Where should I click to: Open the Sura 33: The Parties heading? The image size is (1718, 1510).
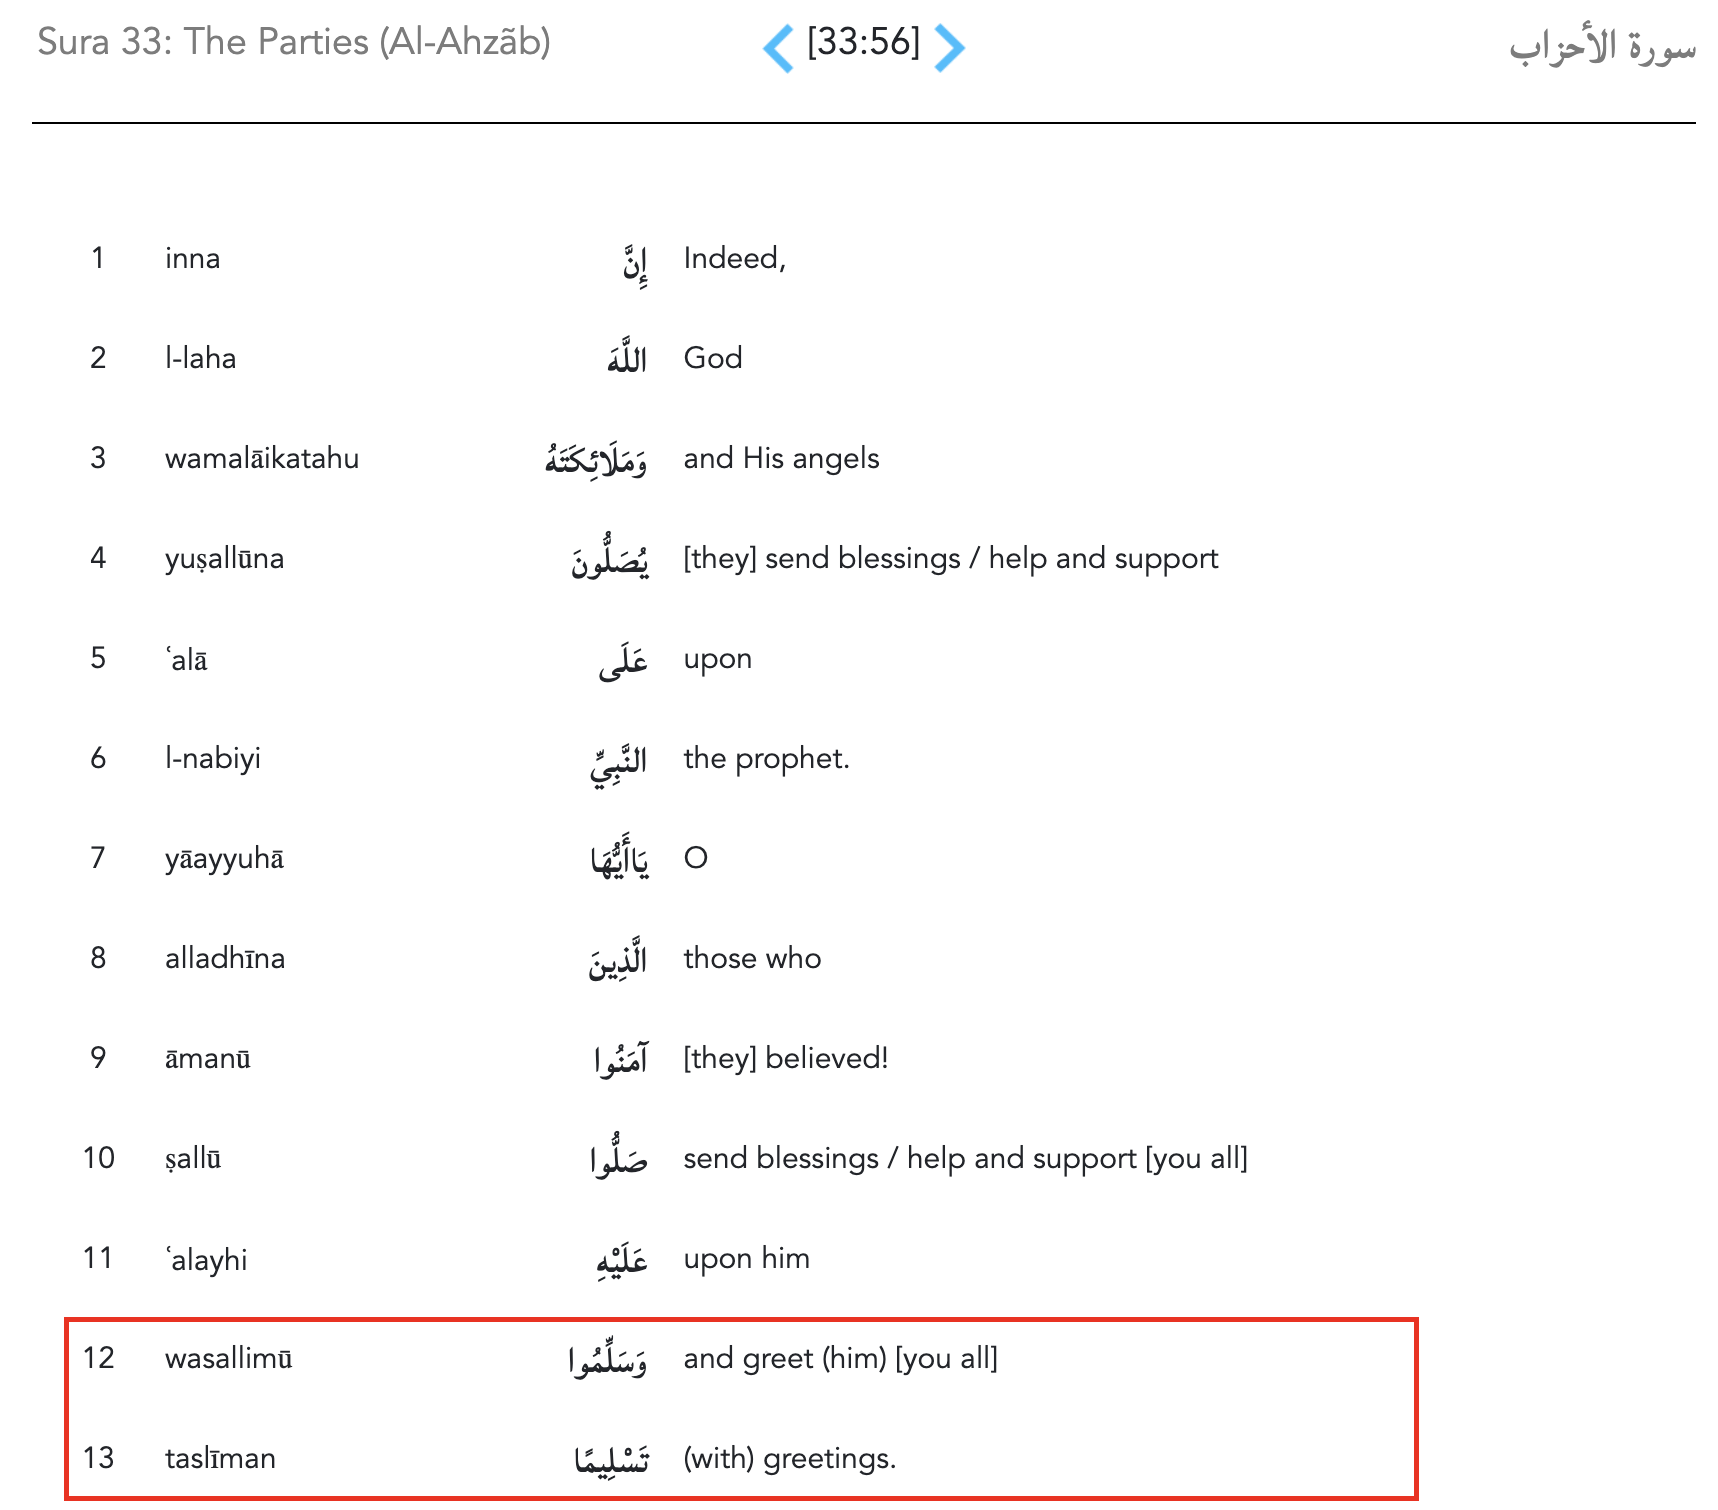click(x=294, y=42)
